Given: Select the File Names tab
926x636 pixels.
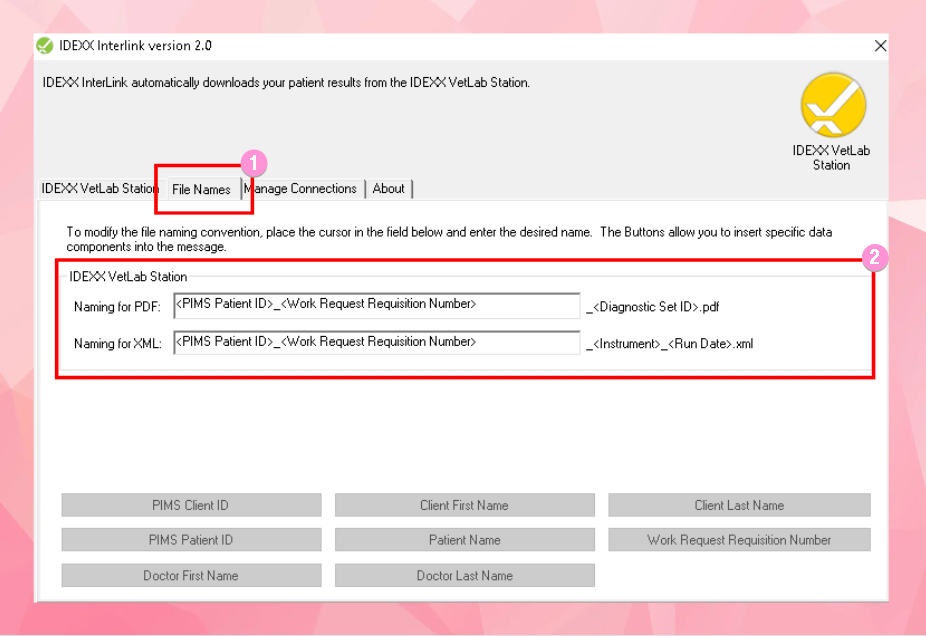Looking at the screenshot, I should [201, 189].
